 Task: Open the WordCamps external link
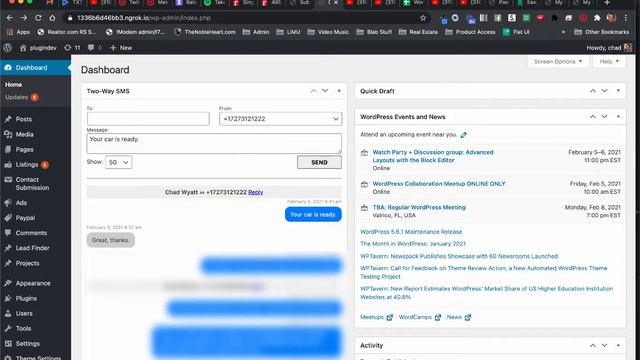point(420,317)
